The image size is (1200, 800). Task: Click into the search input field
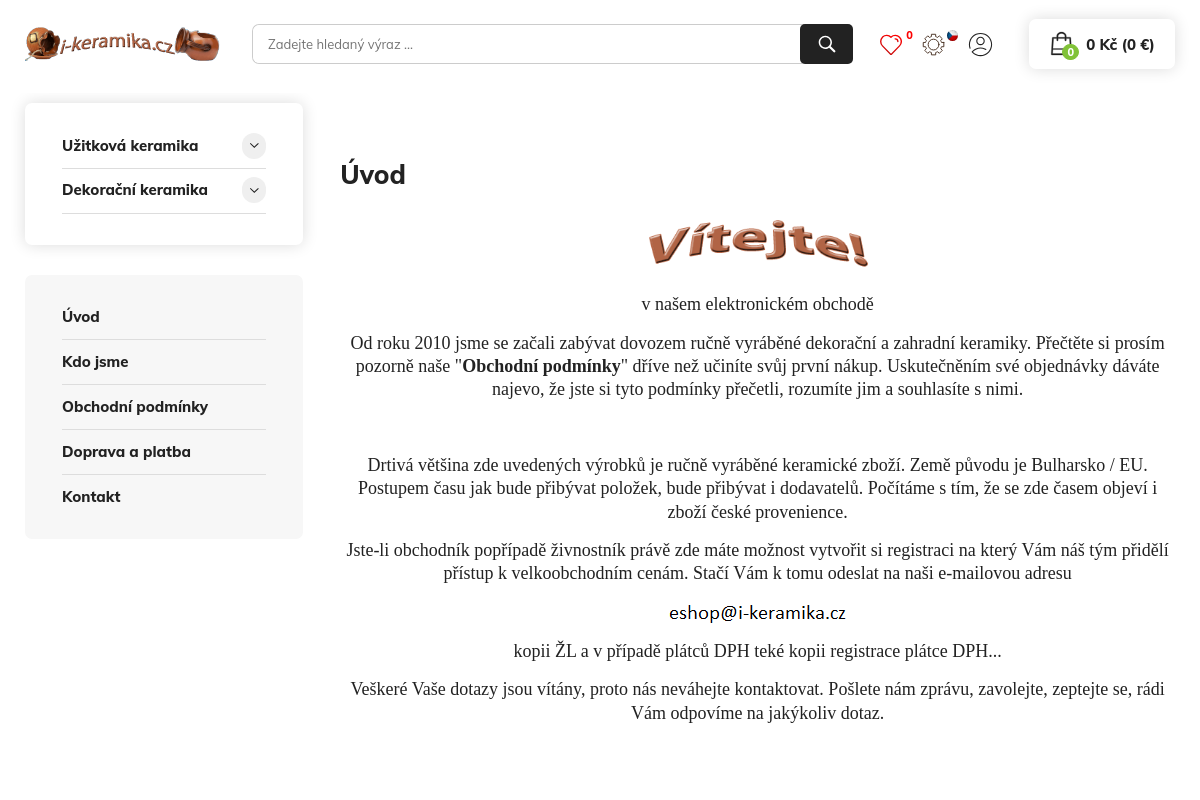click(526, 44)
